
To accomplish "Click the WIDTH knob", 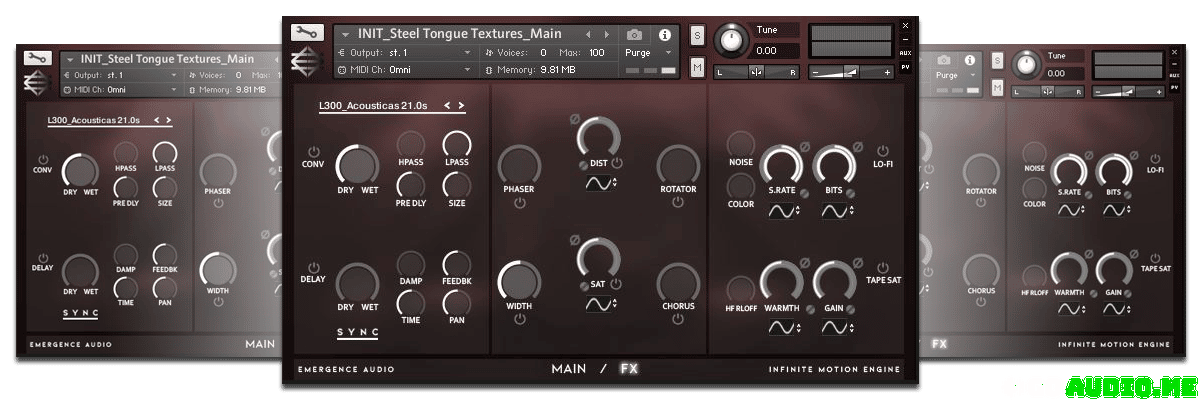I will [518, 280].
